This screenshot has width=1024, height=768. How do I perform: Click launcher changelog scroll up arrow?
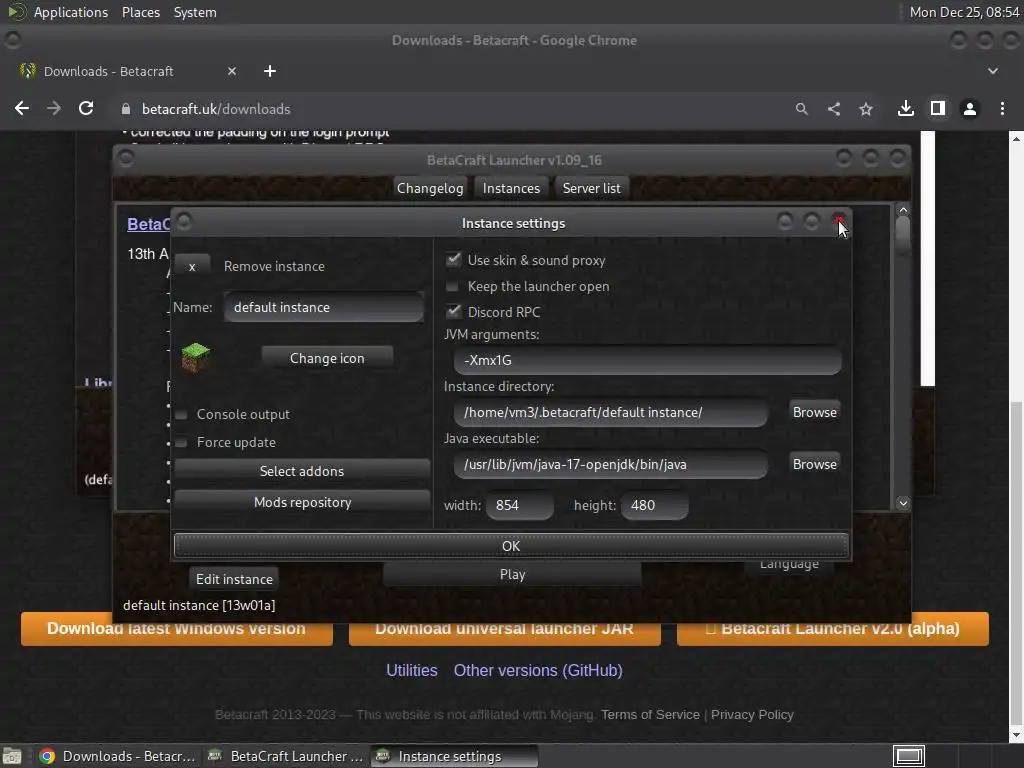(903, 210)
